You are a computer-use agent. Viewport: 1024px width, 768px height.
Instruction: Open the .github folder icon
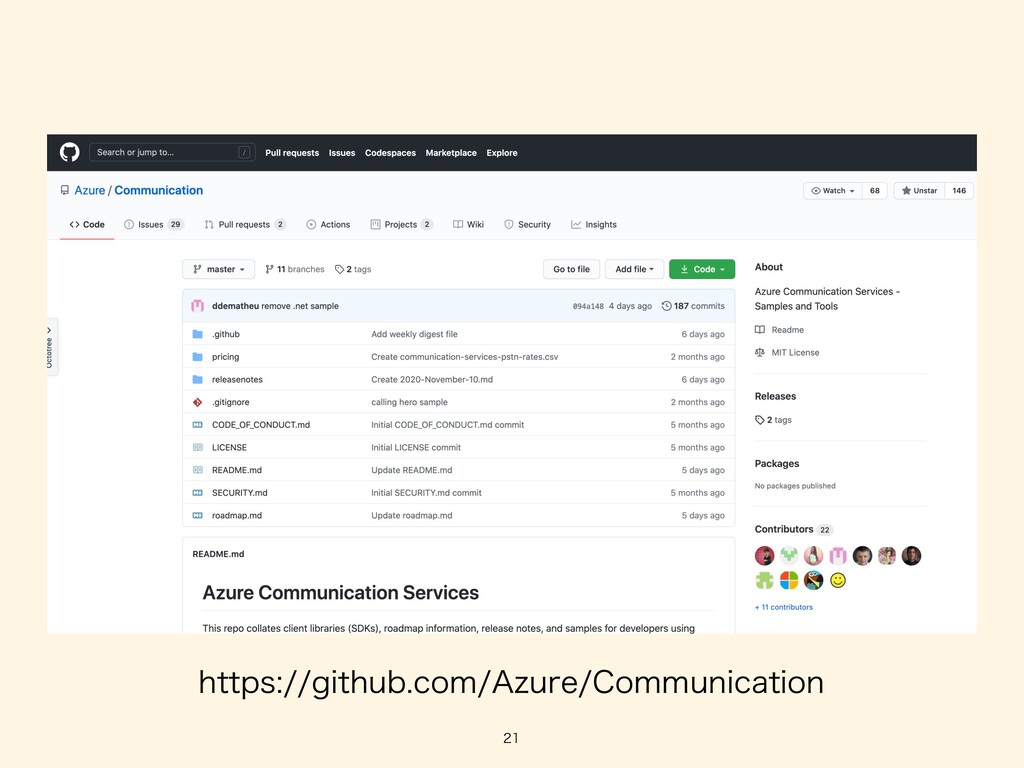pyautogui.click(x=197, y=334)
